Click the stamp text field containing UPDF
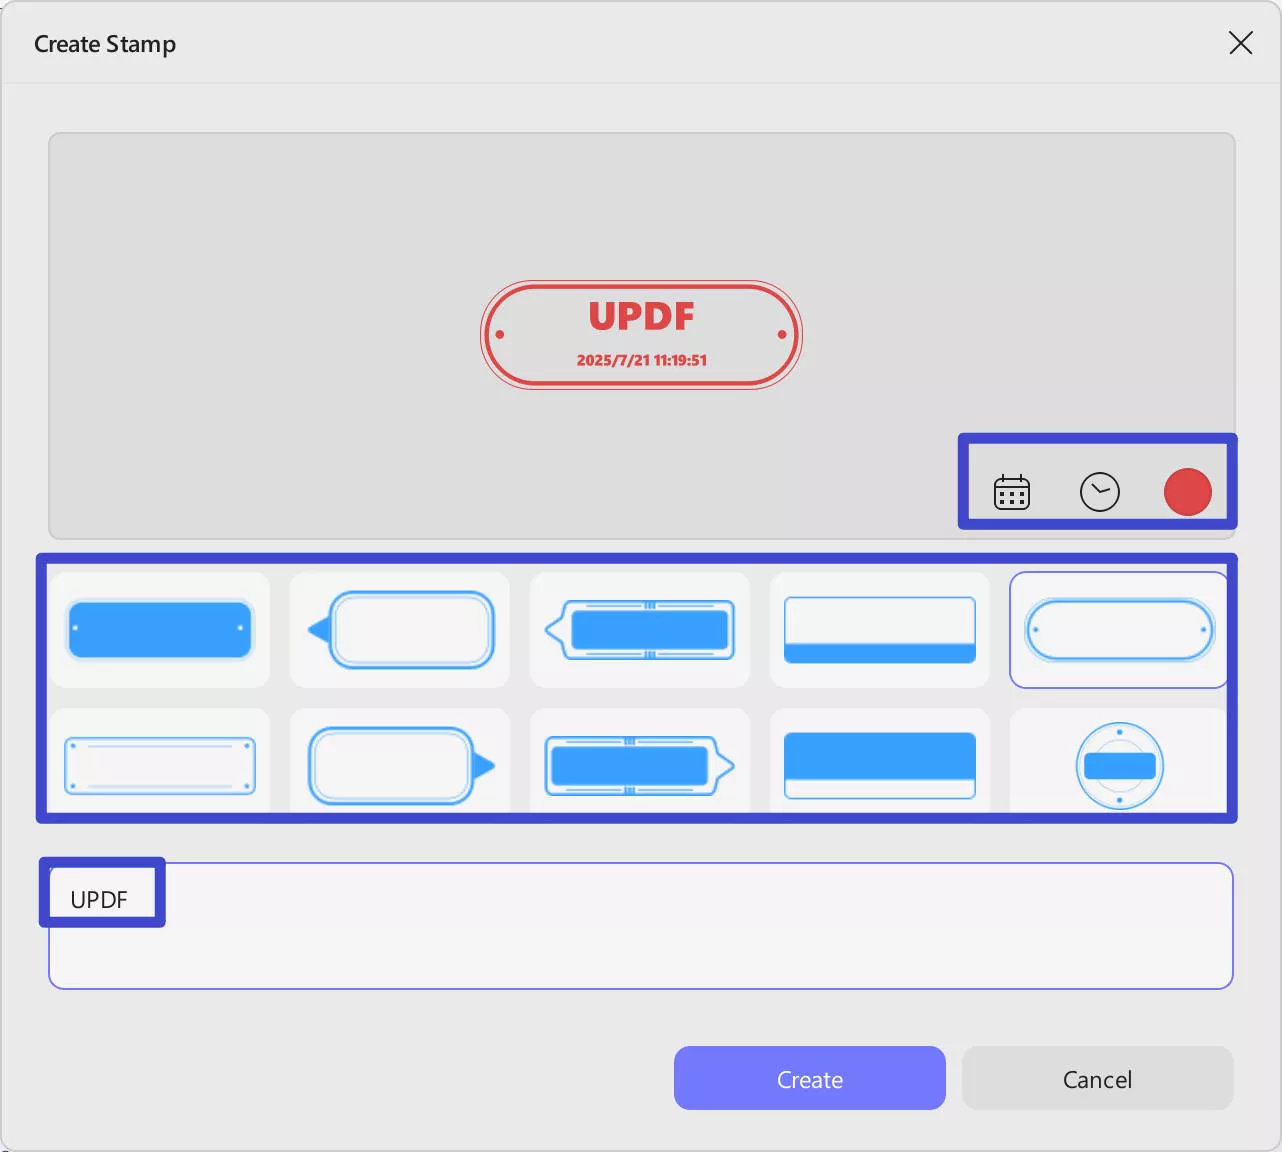This screenshot has height=1152, width=1282. [641, 926]
